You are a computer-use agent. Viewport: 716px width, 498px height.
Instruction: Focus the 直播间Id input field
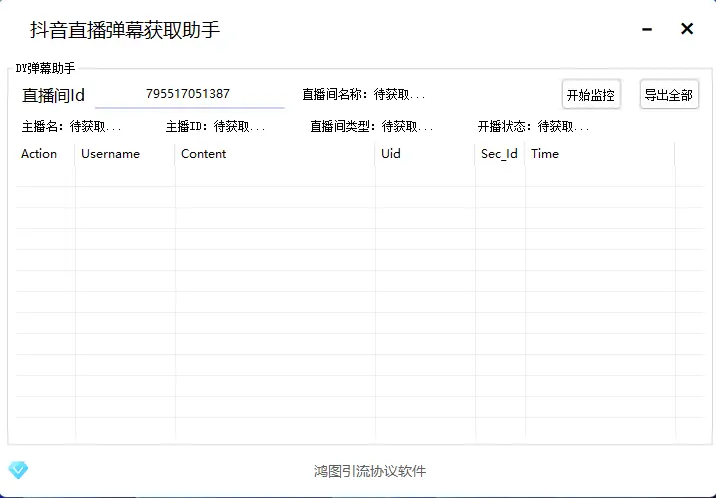coord(190,94)
